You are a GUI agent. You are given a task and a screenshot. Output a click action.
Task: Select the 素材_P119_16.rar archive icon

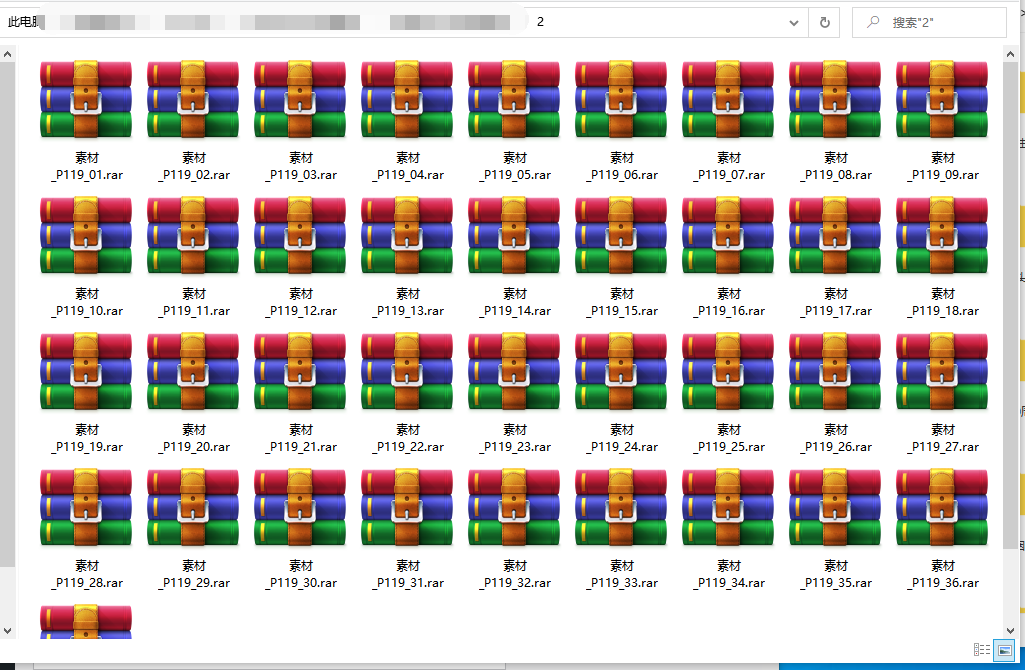pos(728,235)
